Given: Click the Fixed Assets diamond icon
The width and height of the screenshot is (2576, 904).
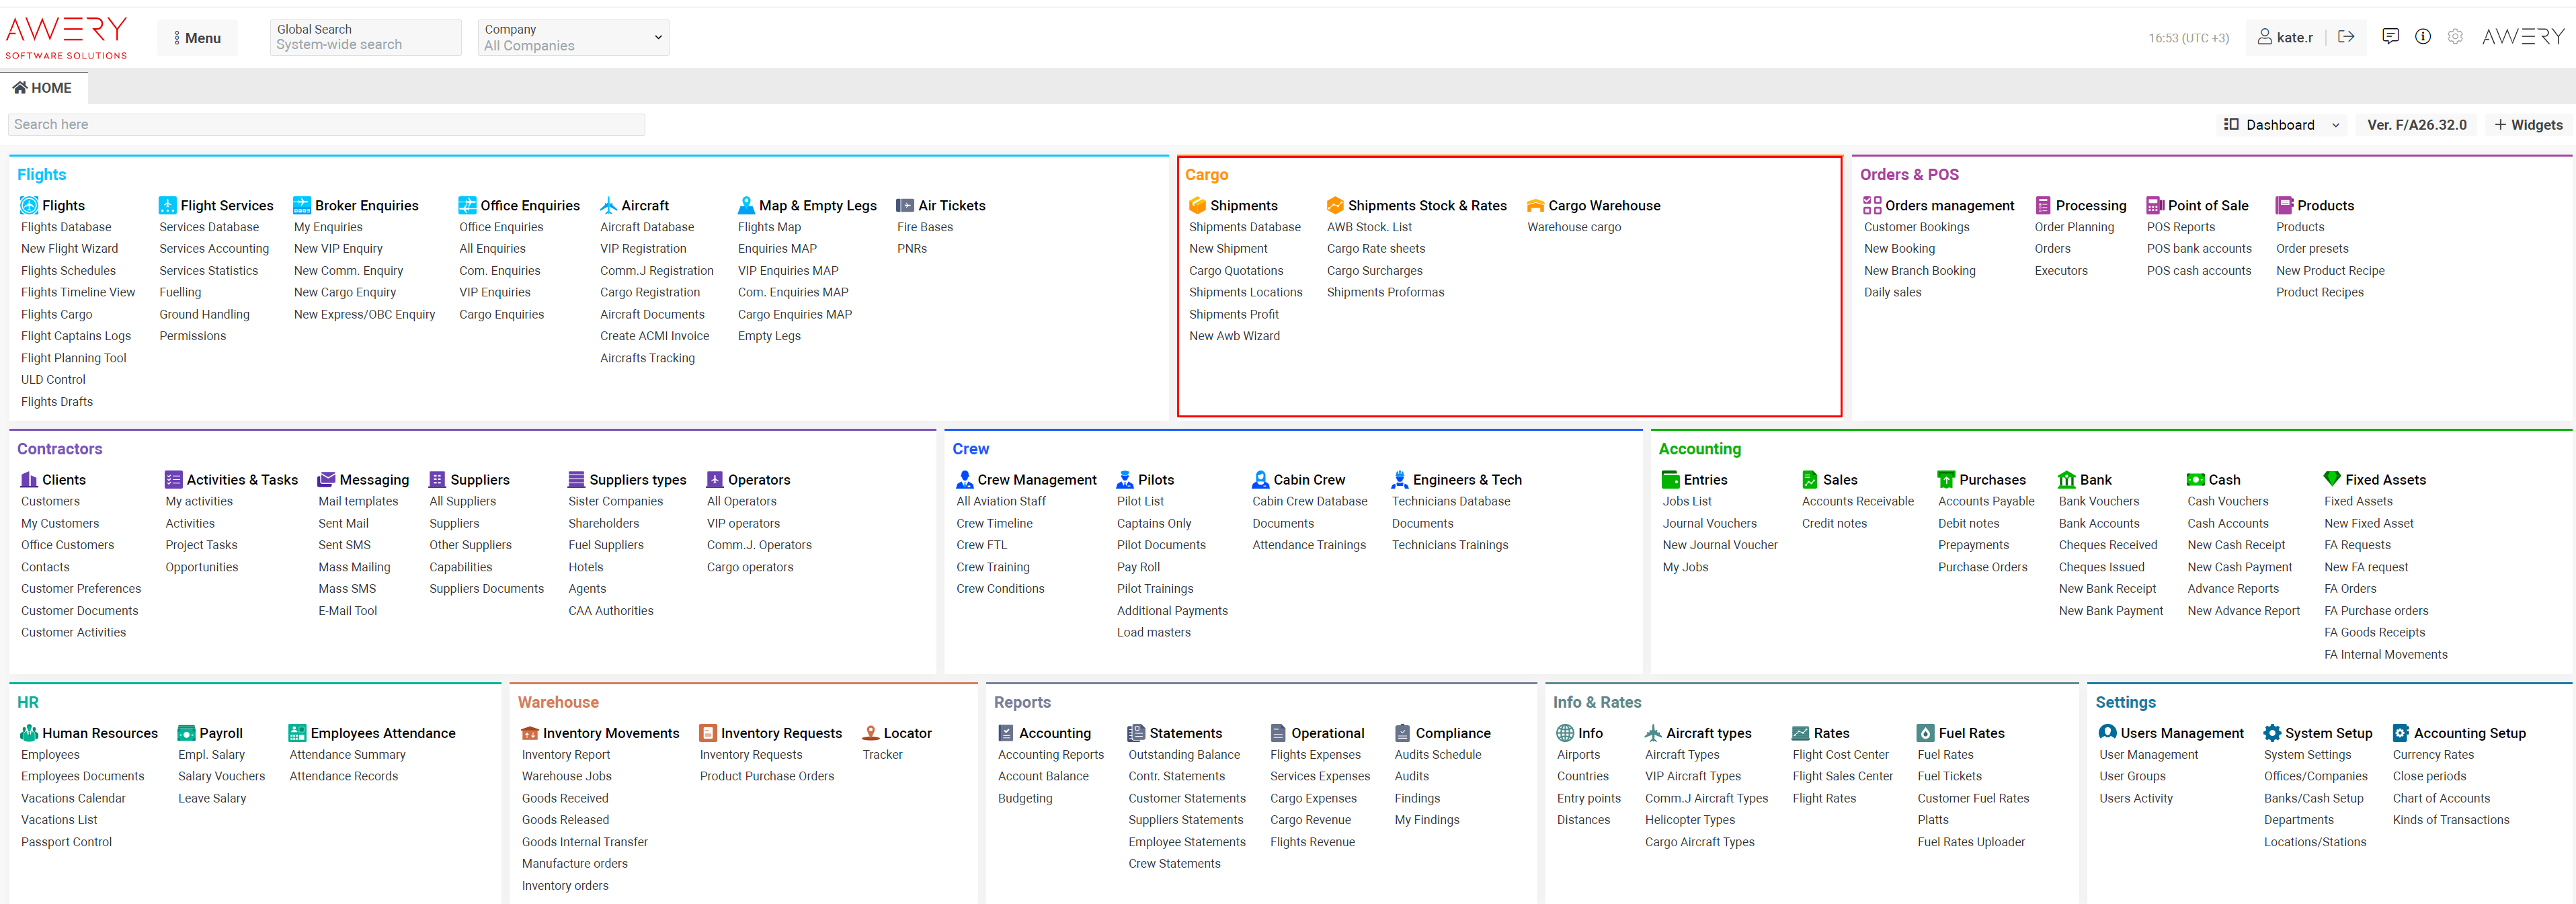Looking at the screenshot, I should click(2332, 480).
